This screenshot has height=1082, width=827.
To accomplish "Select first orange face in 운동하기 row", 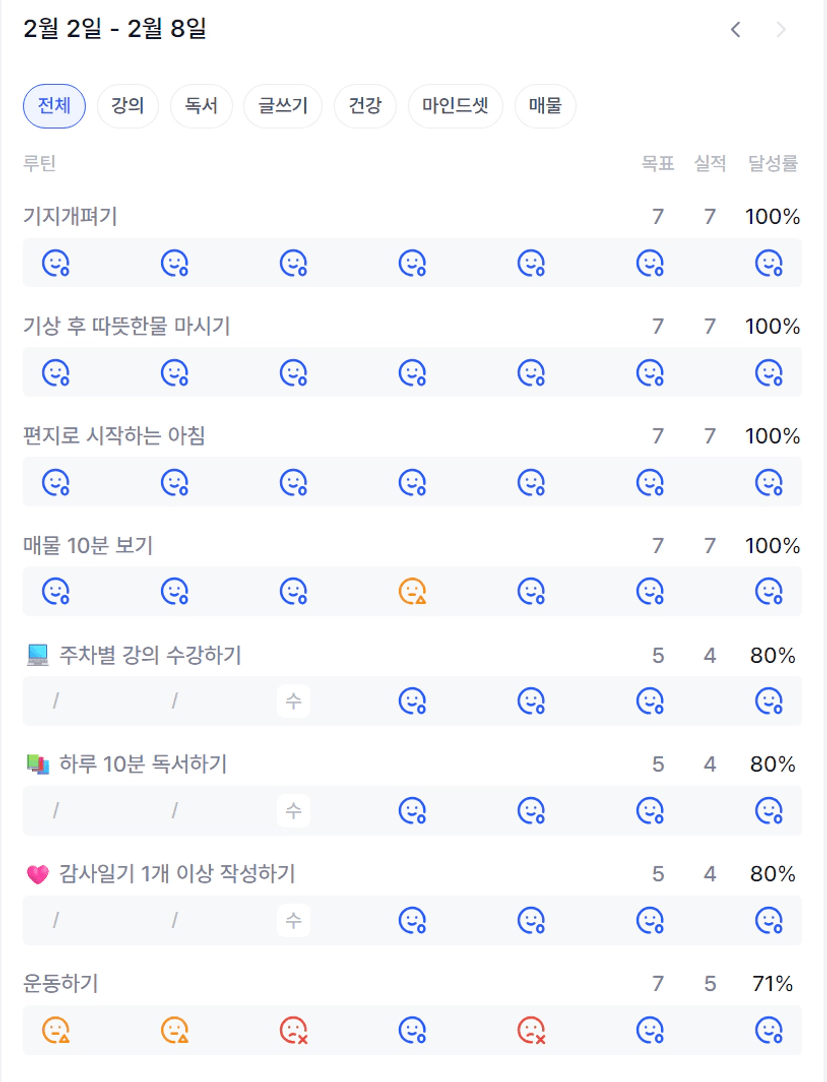I will pyautogui.click(x=56, y=1030).
